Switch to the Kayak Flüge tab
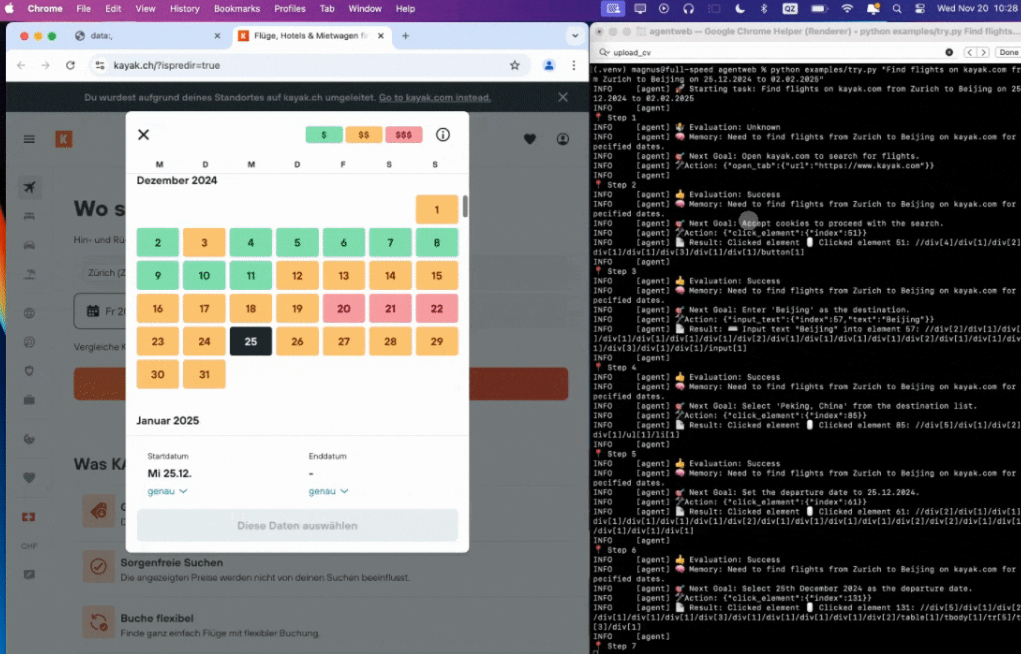Screen dimensions: 1021x654 [312, 36]
